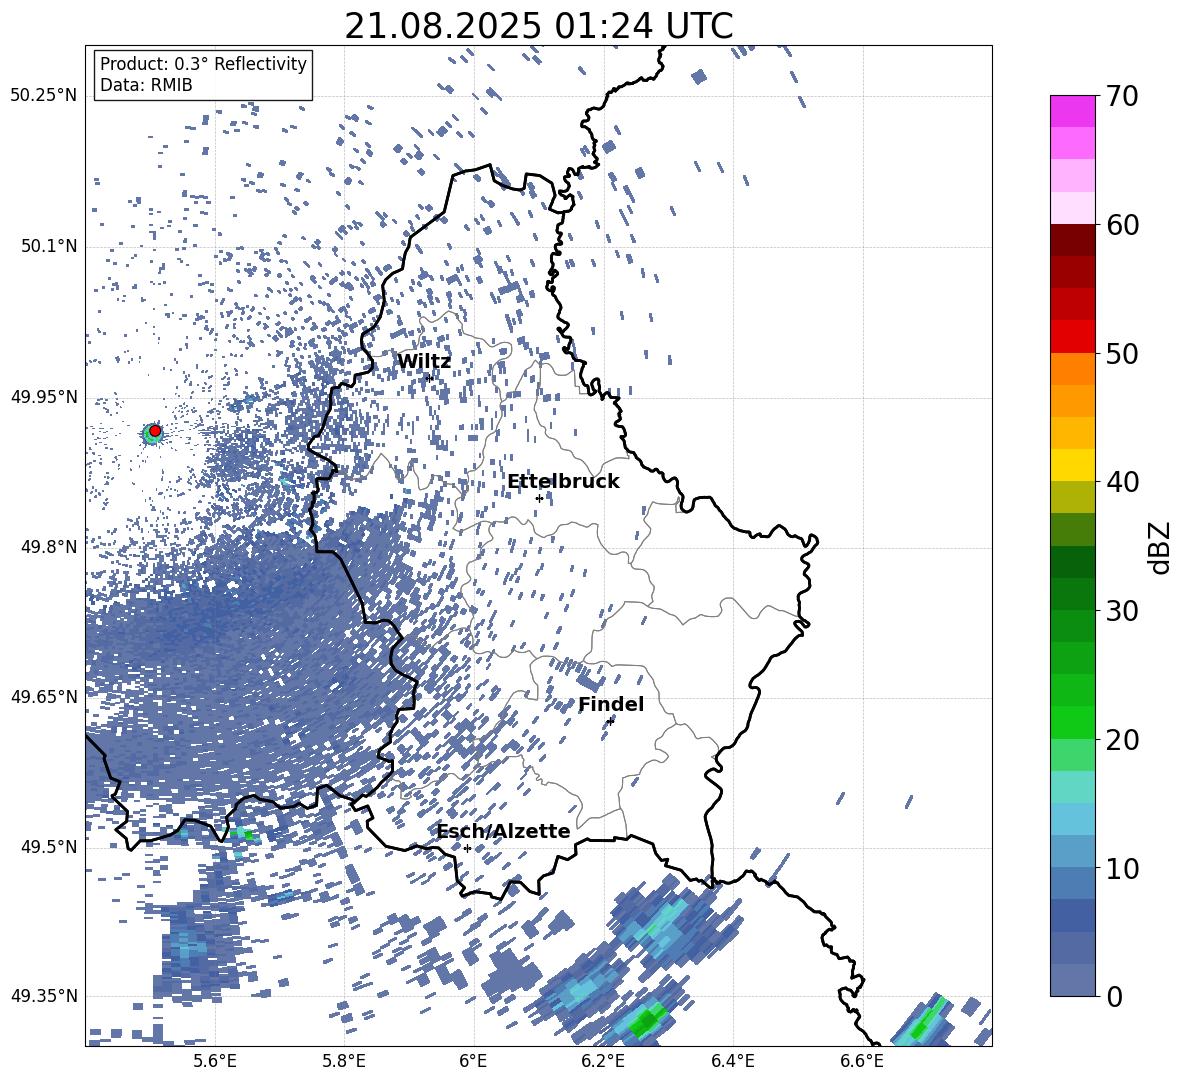1184x1081 pixels.
Task: Click the cross marker at Esch/Alzette
Action: click(467, 848)
